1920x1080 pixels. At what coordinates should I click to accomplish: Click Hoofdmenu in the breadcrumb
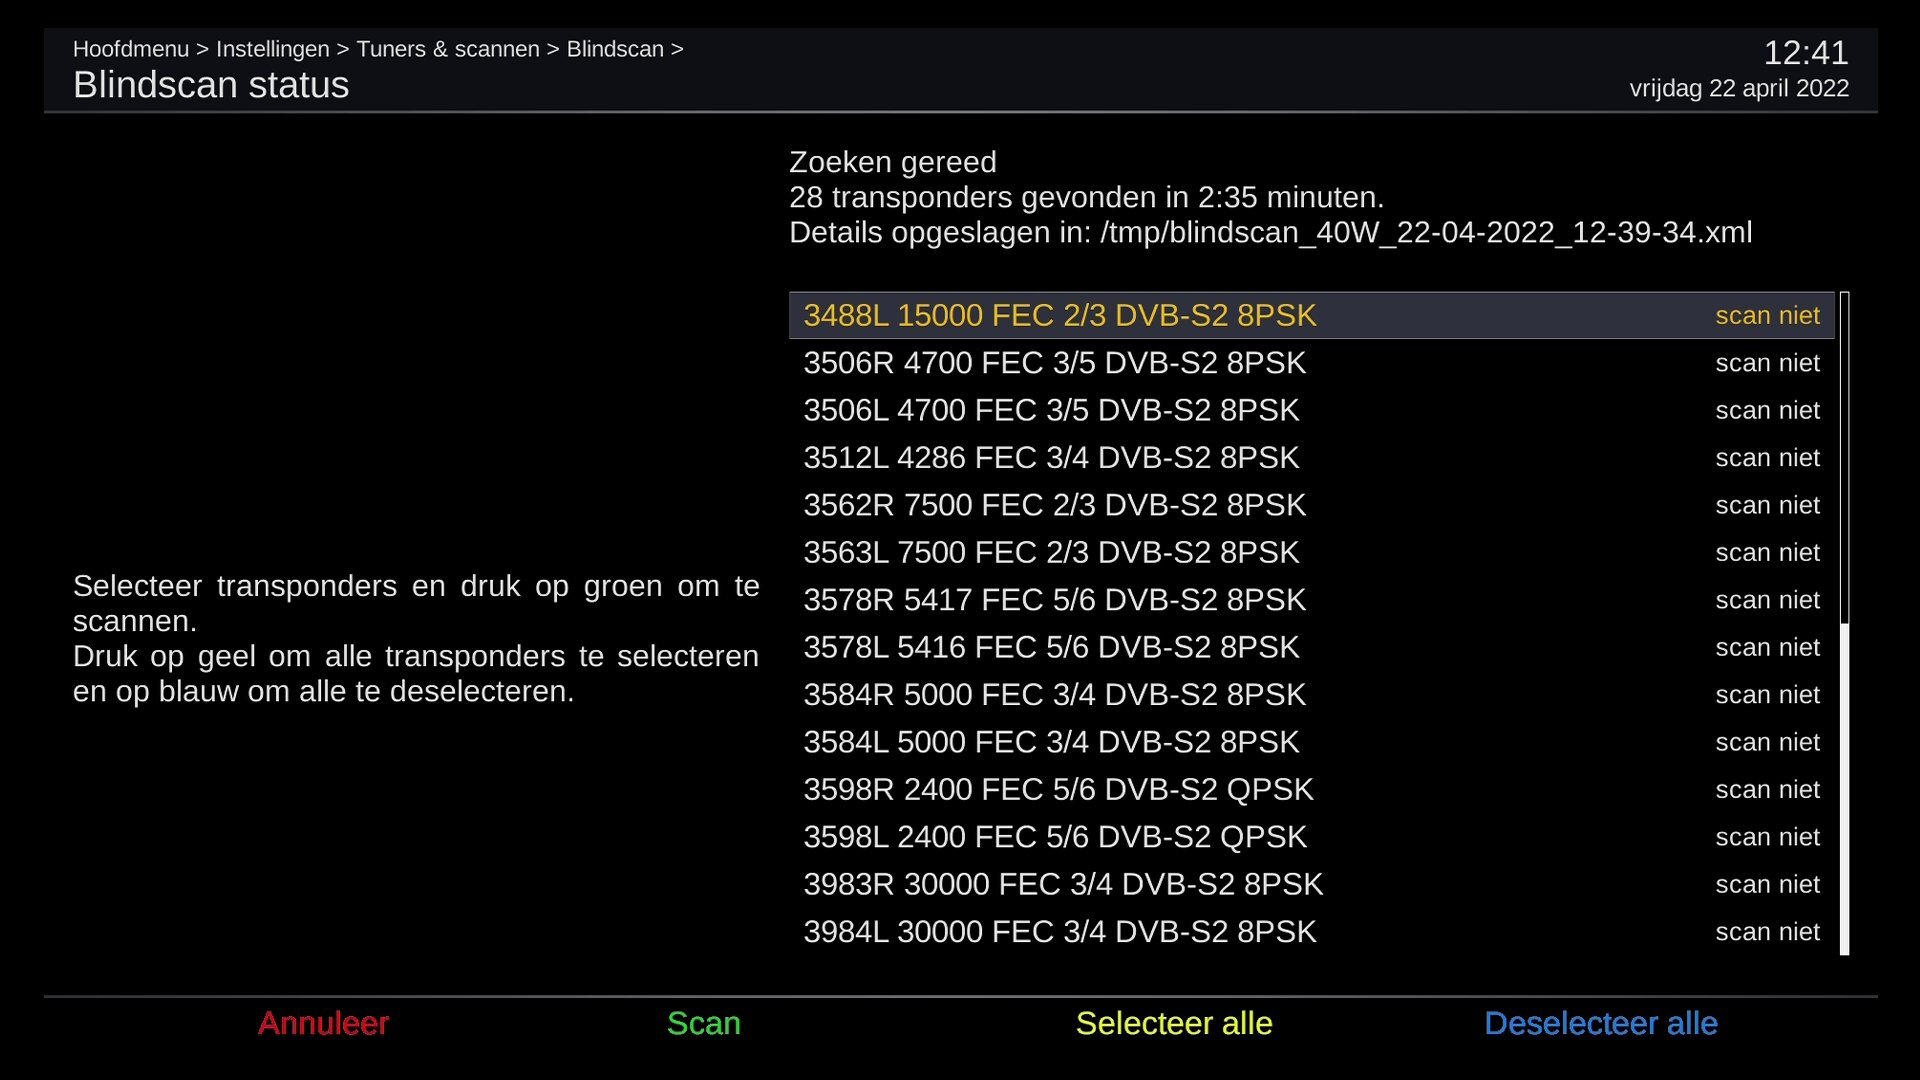(130, 49)
